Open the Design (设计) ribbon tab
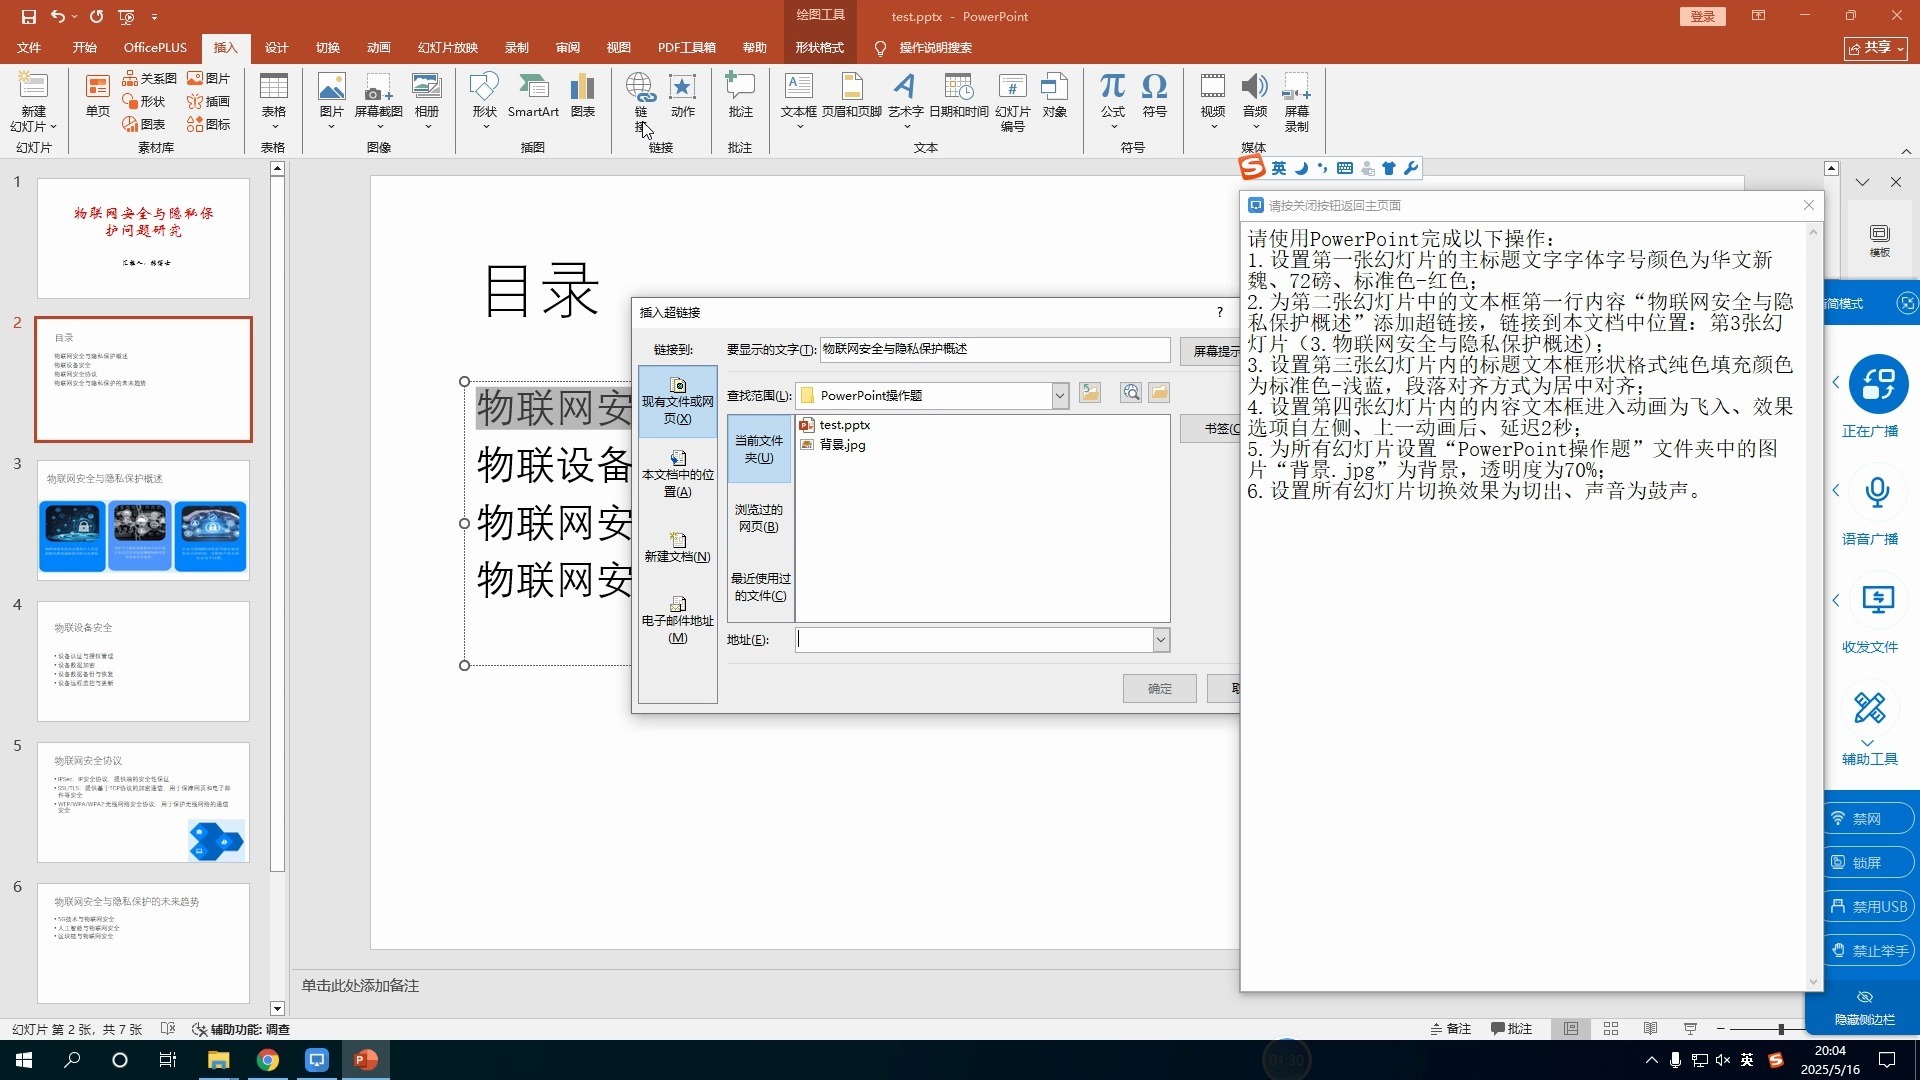1920x1080 pixels. (276, 47)
